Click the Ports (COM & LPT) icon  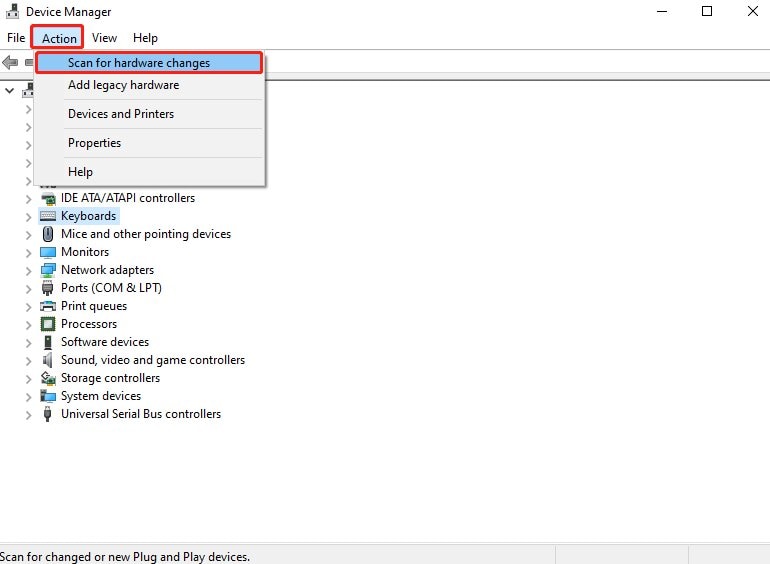click(48, 288)
